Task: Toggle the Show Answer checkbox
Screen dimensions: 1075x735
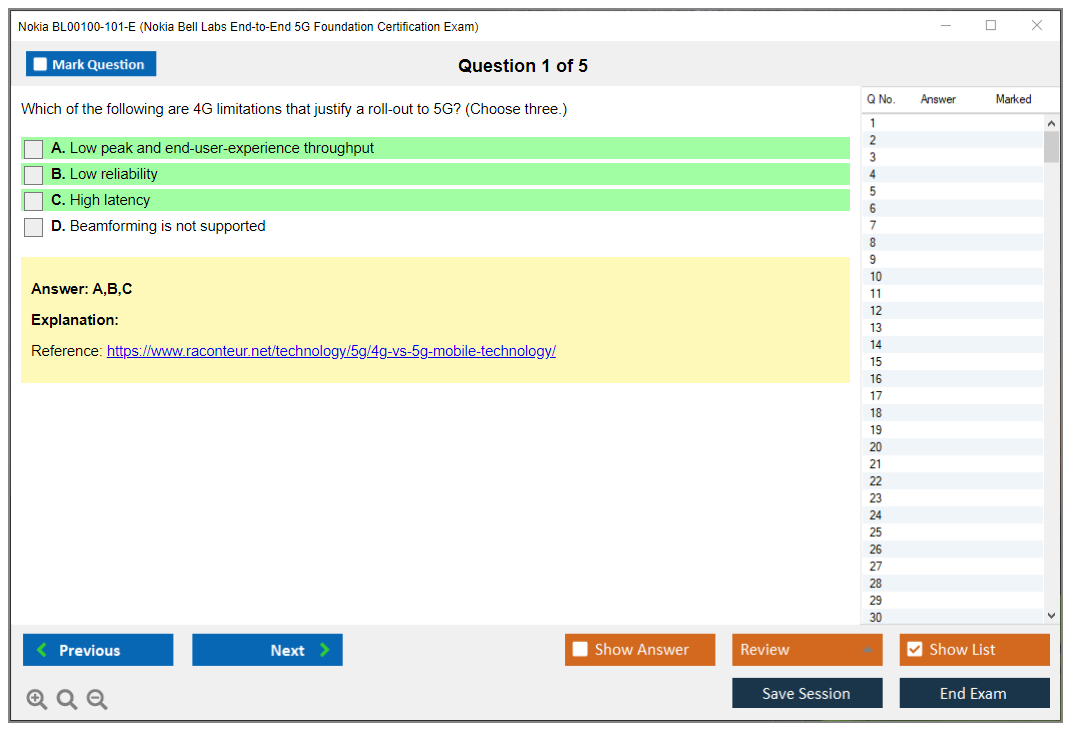Action: tap(581, 650)
